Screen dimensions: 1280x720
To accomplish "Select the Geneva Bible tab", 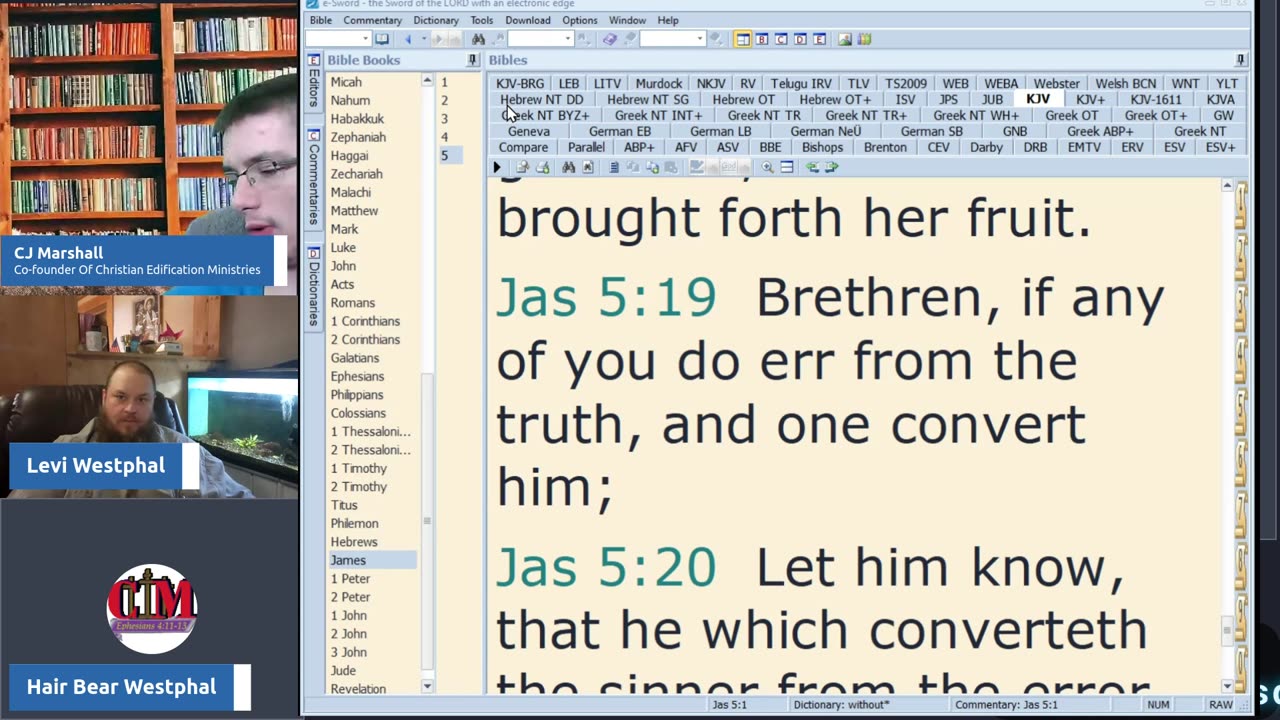I will click(x=529, y=131).
